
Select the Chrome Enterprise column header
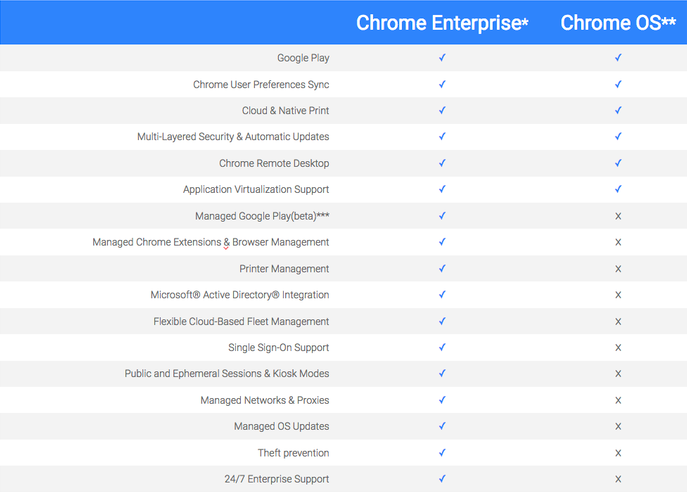[x=442, y=23]
